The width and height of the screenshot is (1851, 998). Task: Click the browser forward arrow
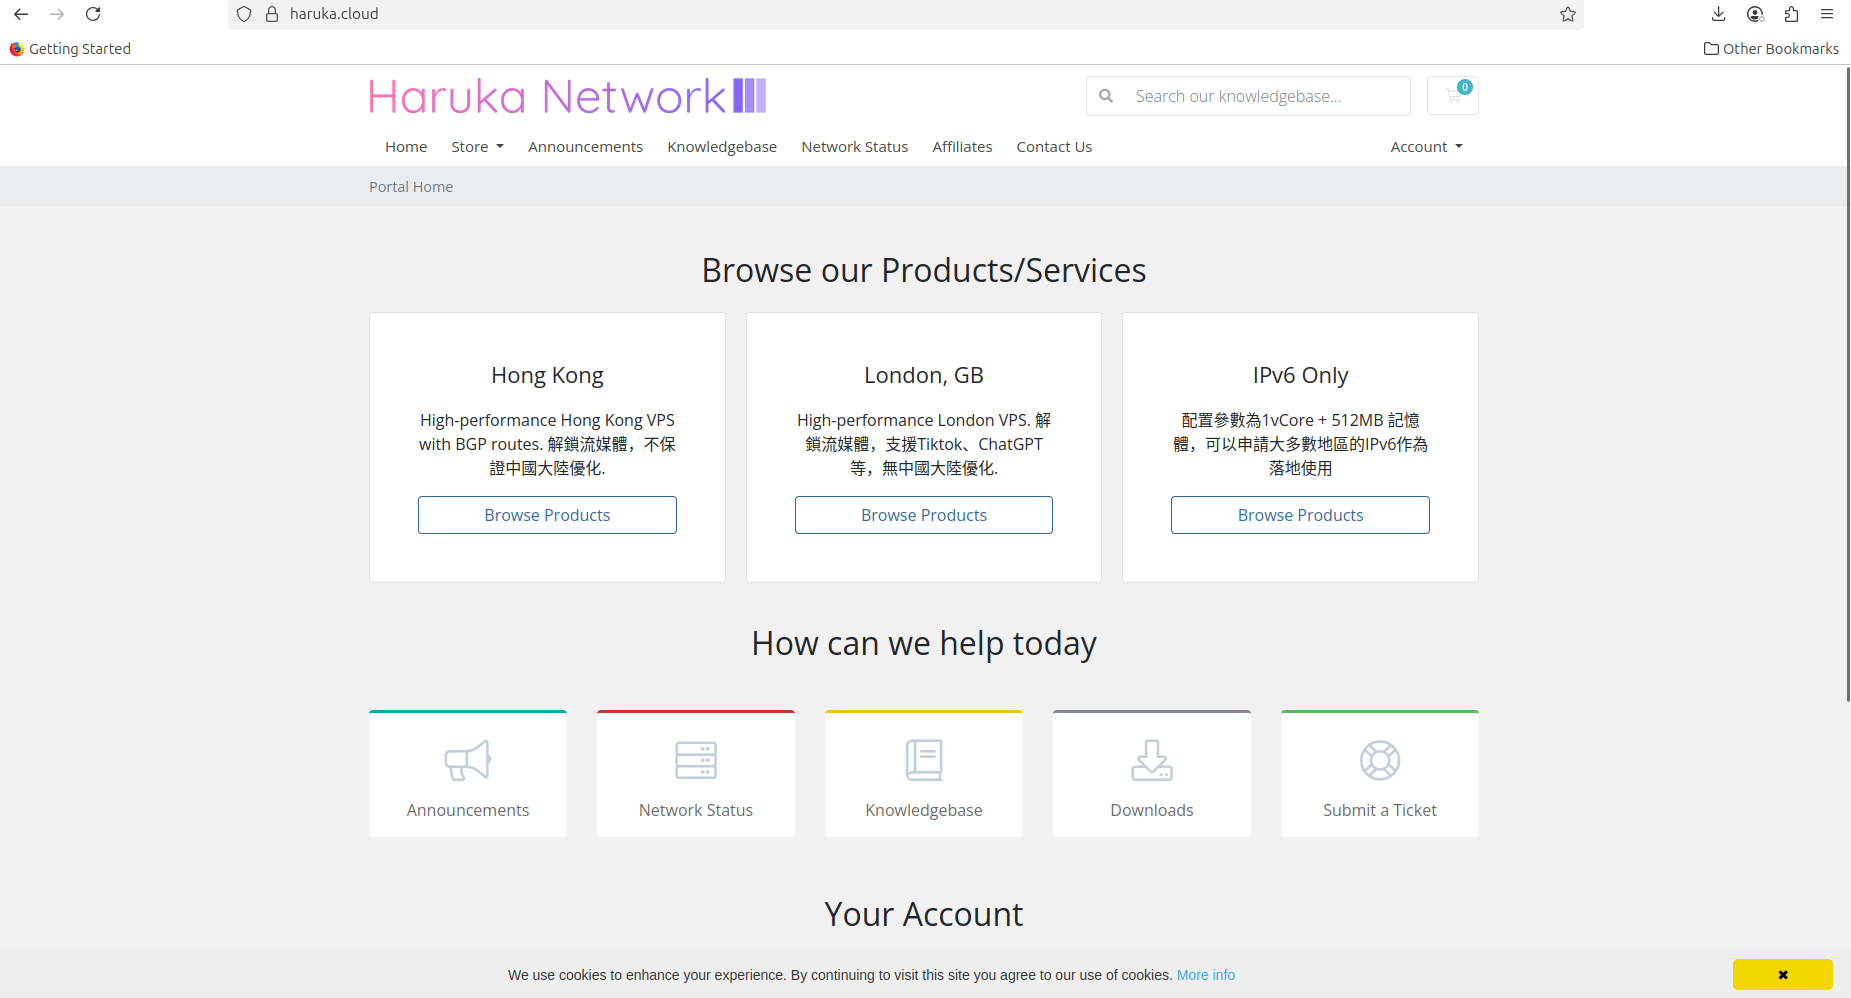(57, 14)
